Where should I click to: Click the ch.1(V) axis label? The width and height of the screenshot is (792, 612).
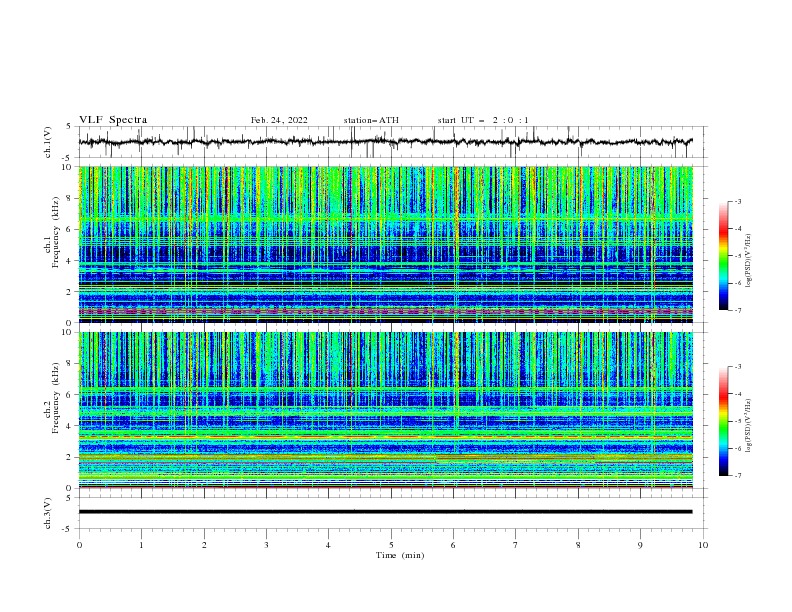tap(48, 142)
